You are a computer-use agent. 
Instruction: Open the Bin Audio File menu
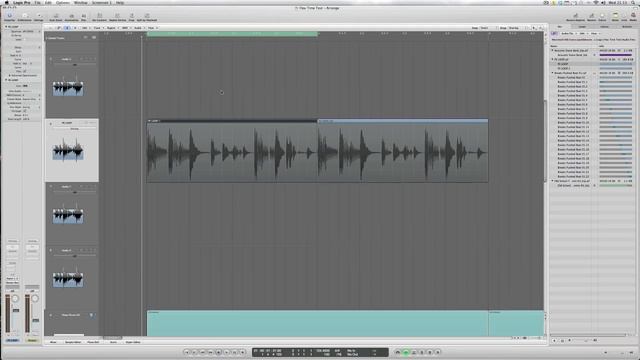click(568, 33)
